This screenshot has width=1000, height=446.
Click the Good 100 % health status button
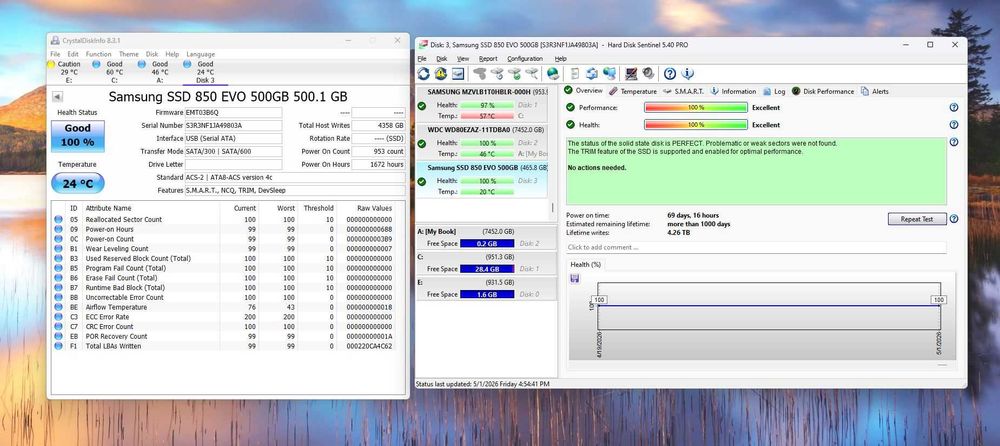pyautogui.click(x=78, y=136)
